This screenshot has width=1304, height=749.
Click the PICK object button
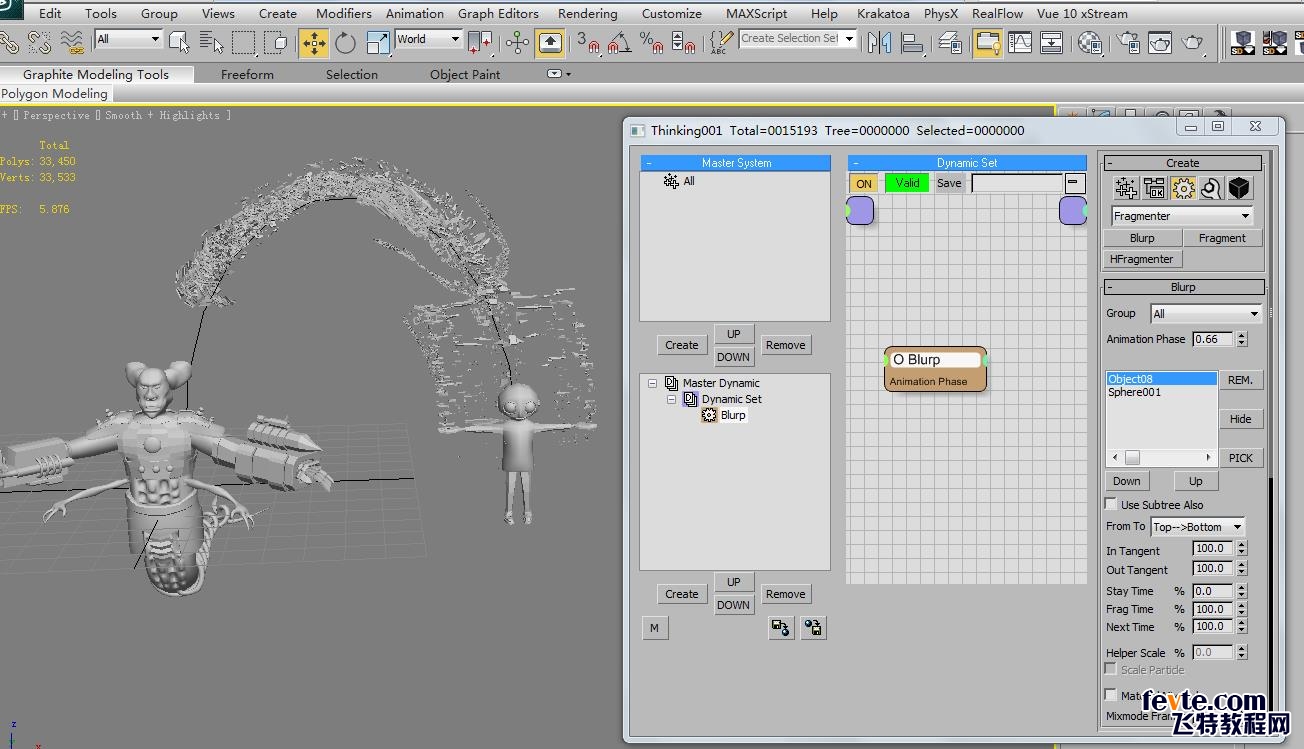coord(1241,458)
